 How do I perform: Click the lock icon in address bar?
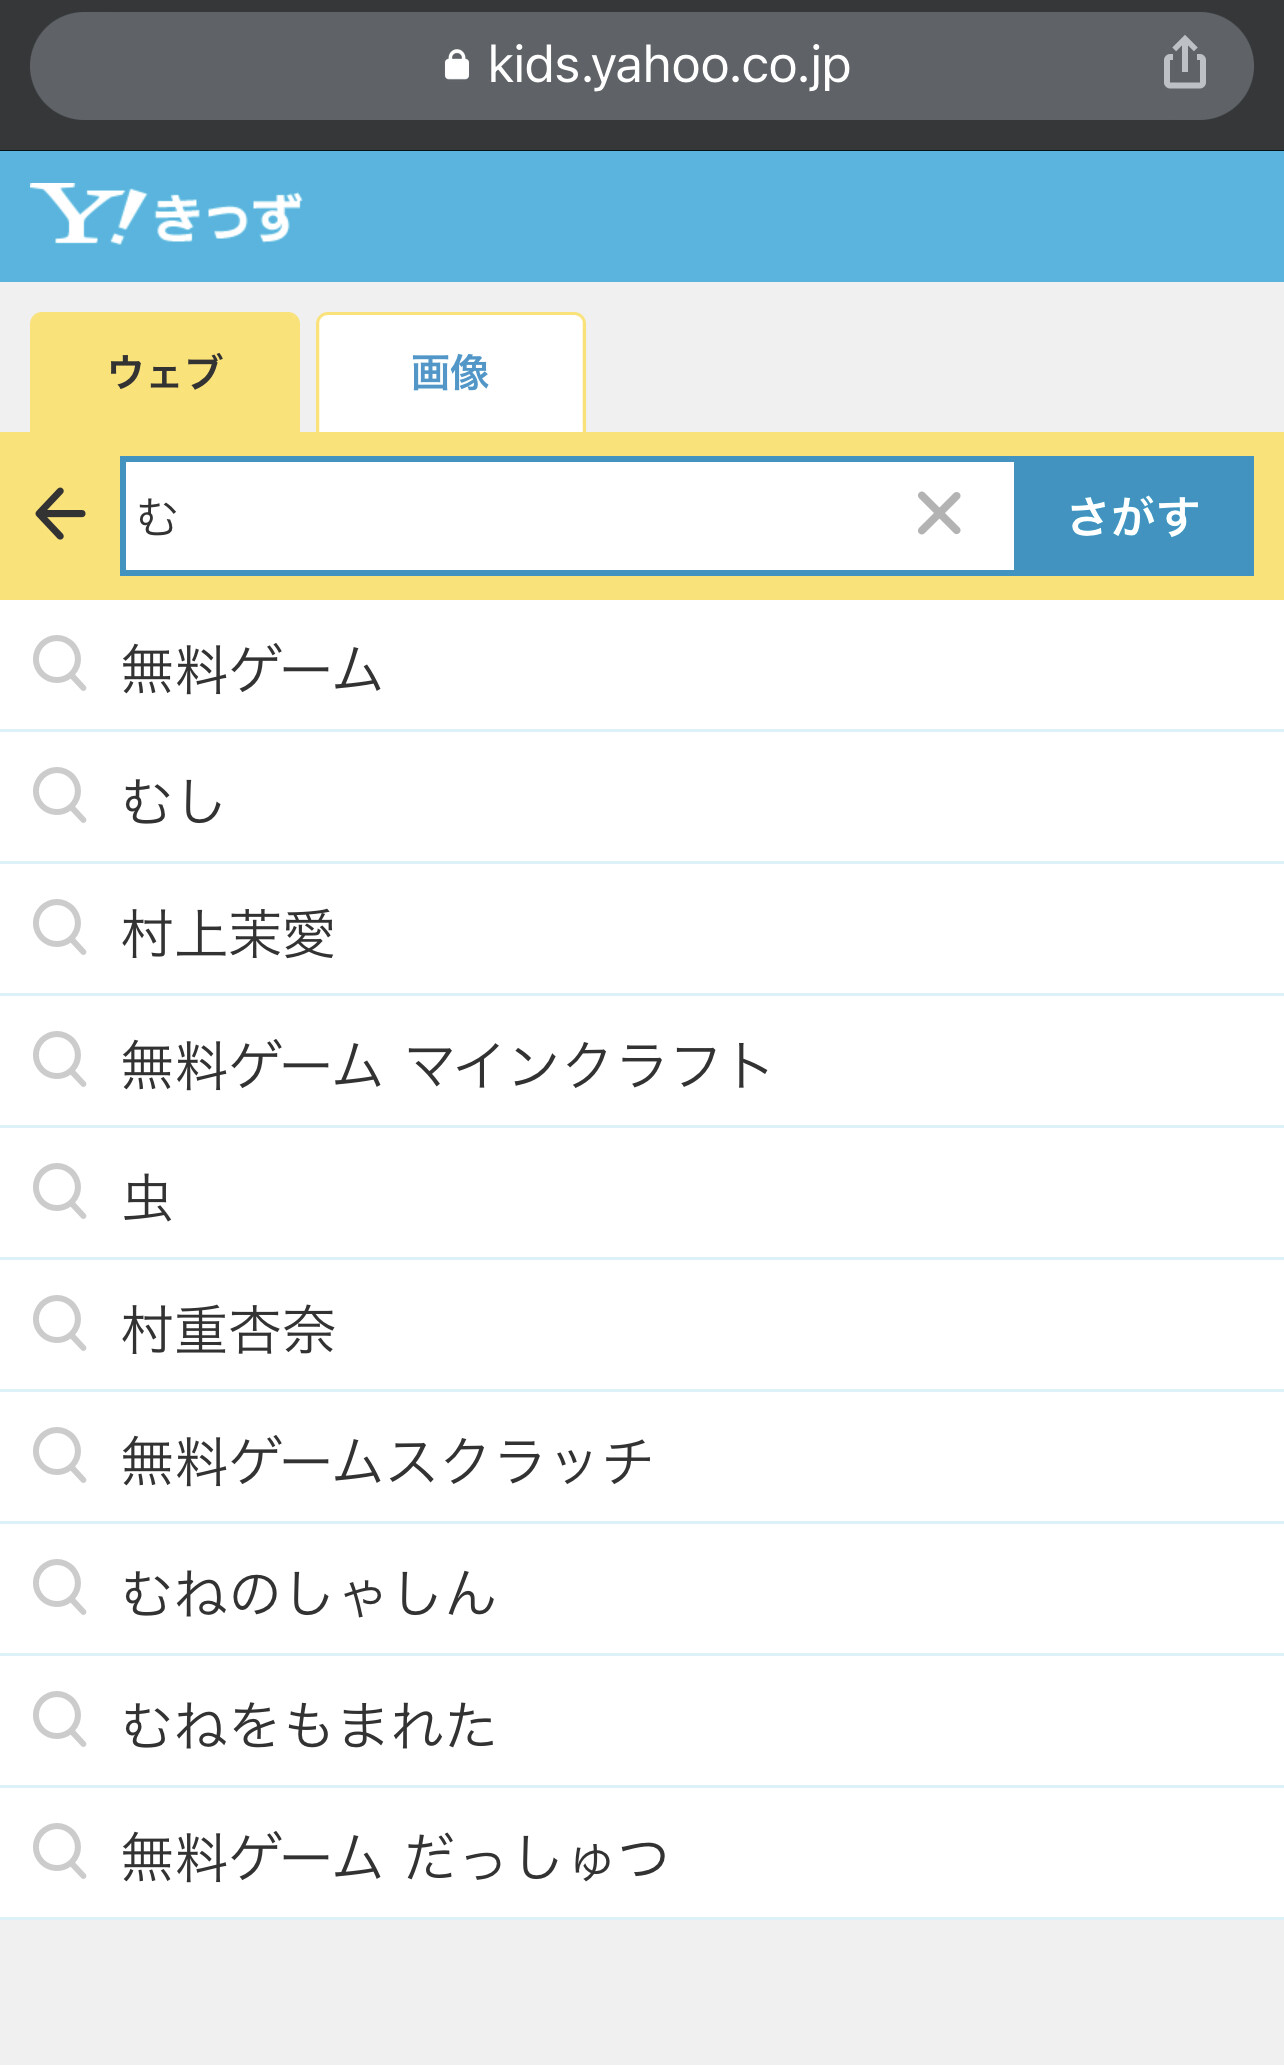tap(457, 66)
